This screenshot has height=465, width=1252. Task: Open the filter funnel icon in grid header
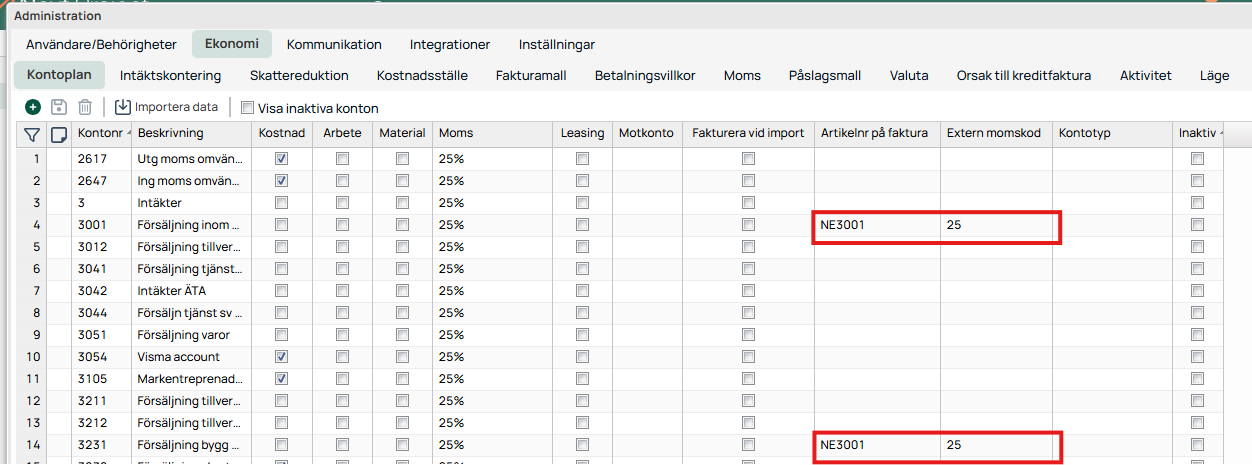[x=32, y=133]
